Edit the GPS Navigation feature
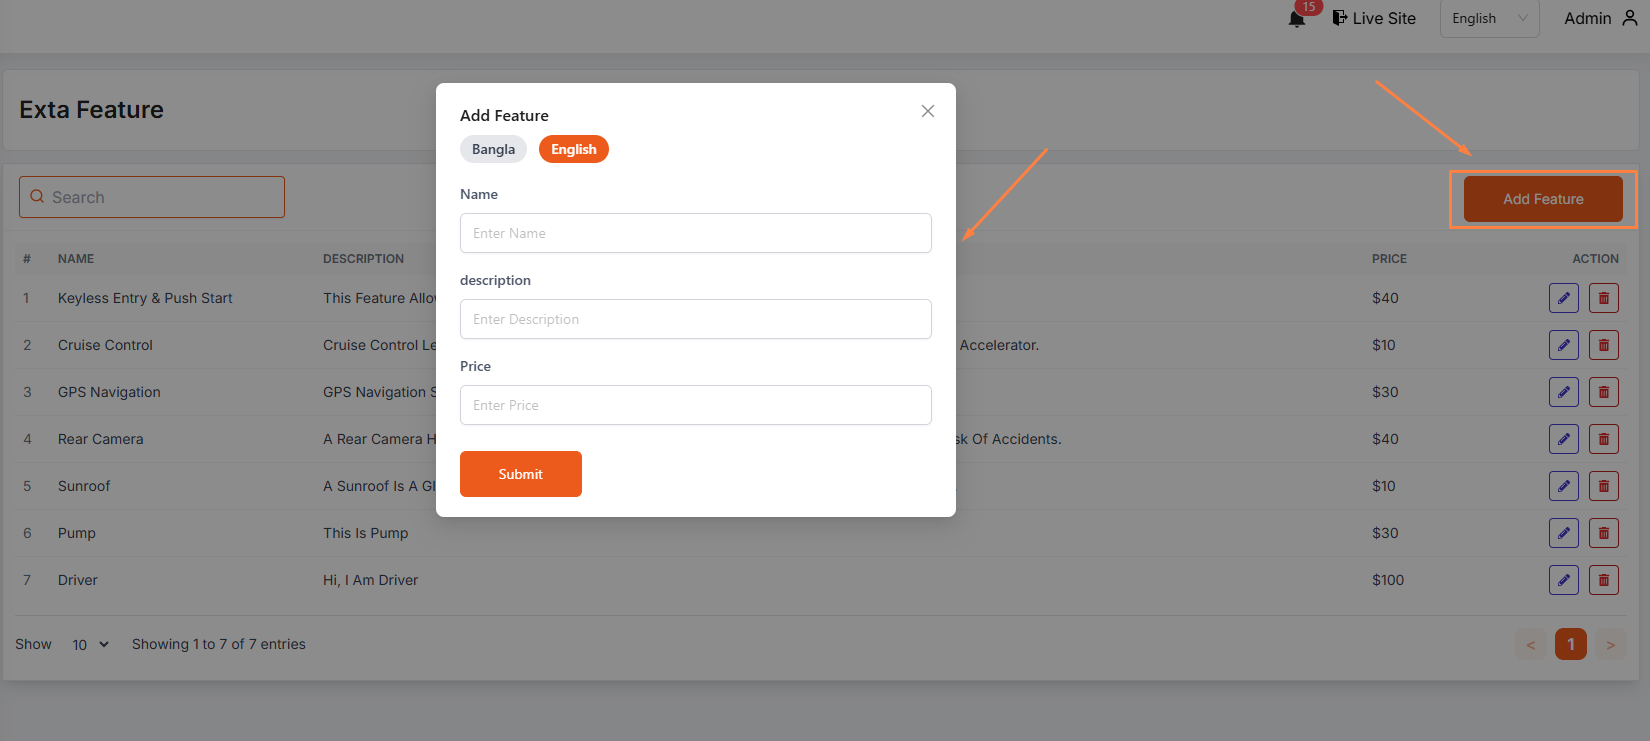The image size is (1650, 741). pos(1563,392)
